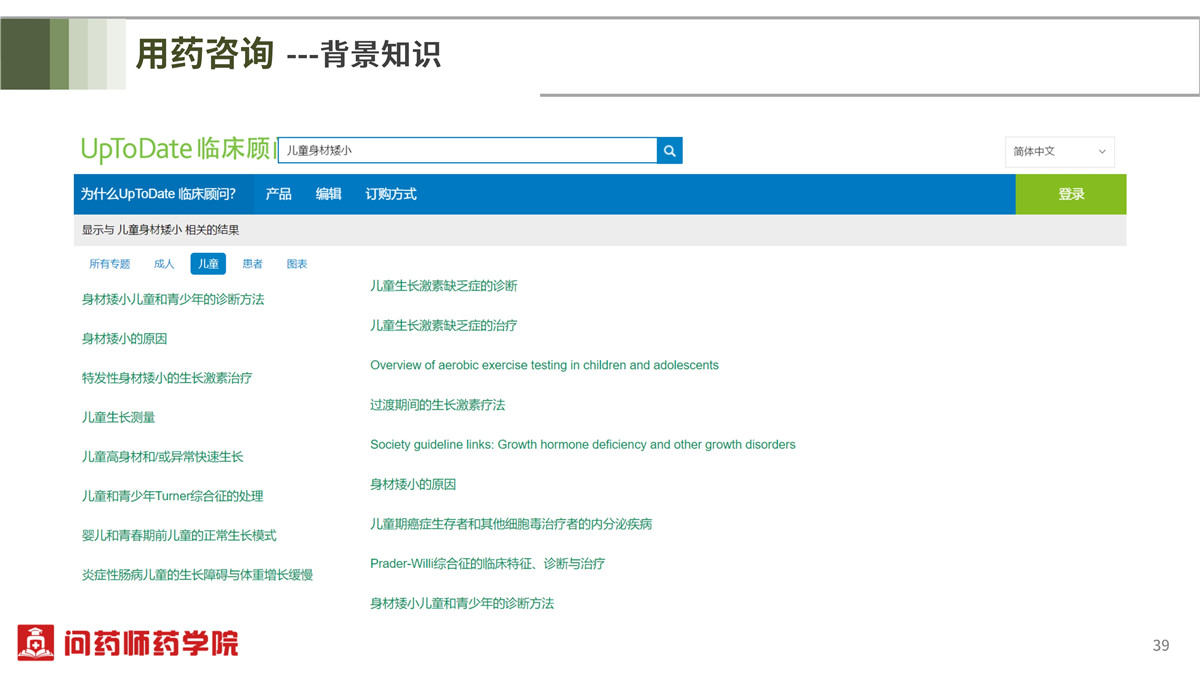Switch to the 所有专题 filter tab
This screenshot has height=675, width=1200.
(109, 264)
